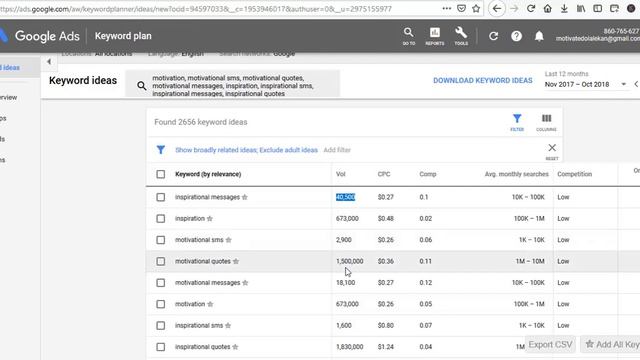
Task: Check the inspirational messages row
Action: point(161,197)
